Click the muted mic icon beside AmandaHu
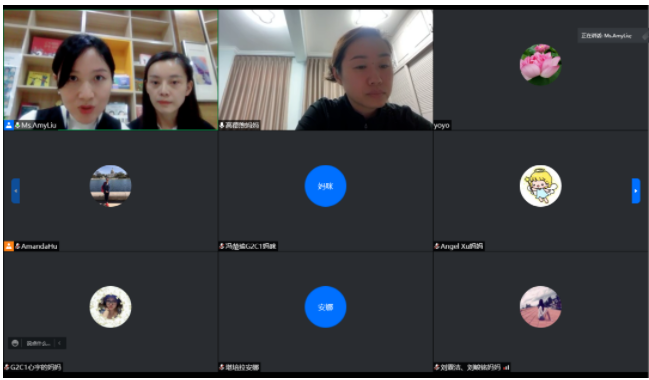This screenshot has height=380, width=649. (x=18, y=246)
